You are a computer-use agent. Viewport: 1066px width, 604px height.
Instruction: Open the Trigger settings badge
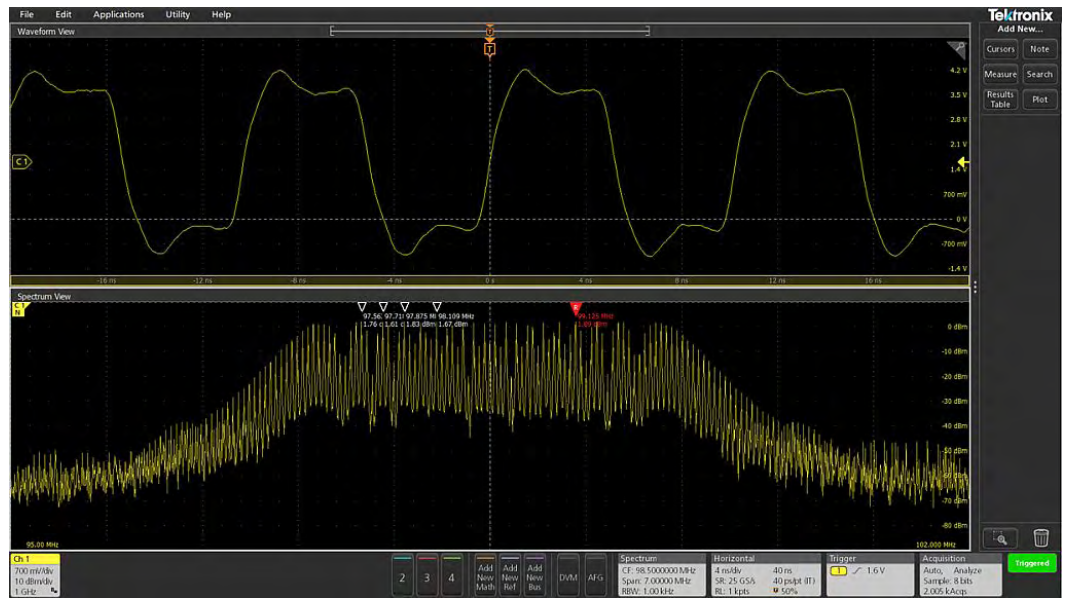coord(870,575)
